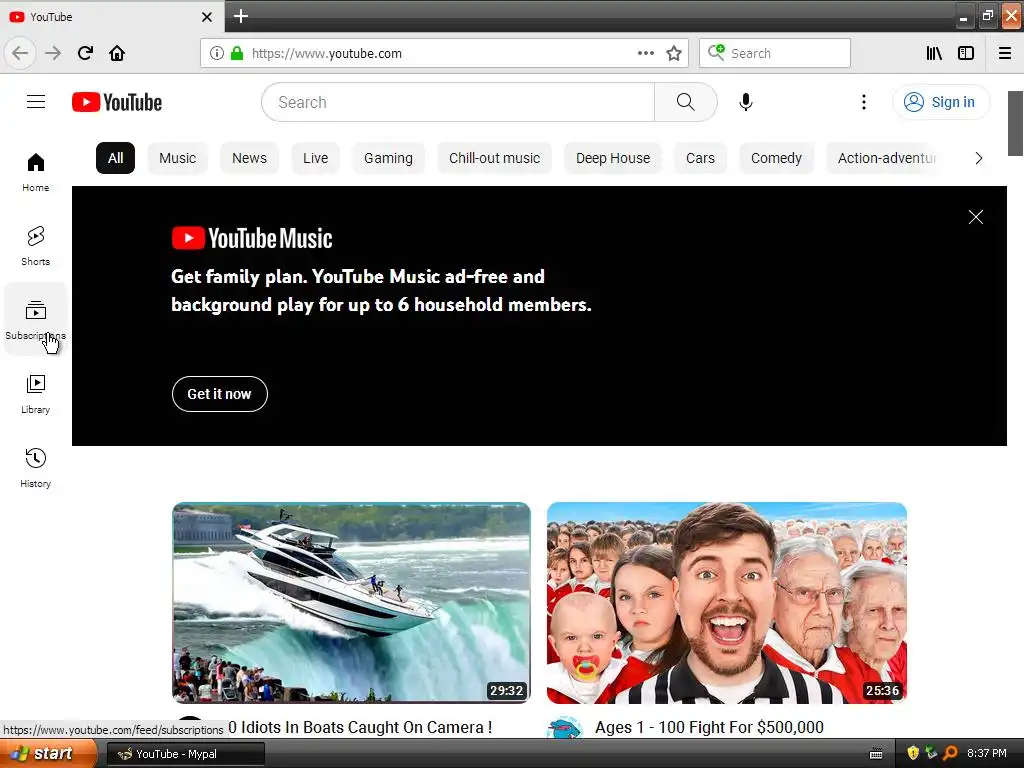
Task: Open History in the sidebar
Action: point(36,468)
